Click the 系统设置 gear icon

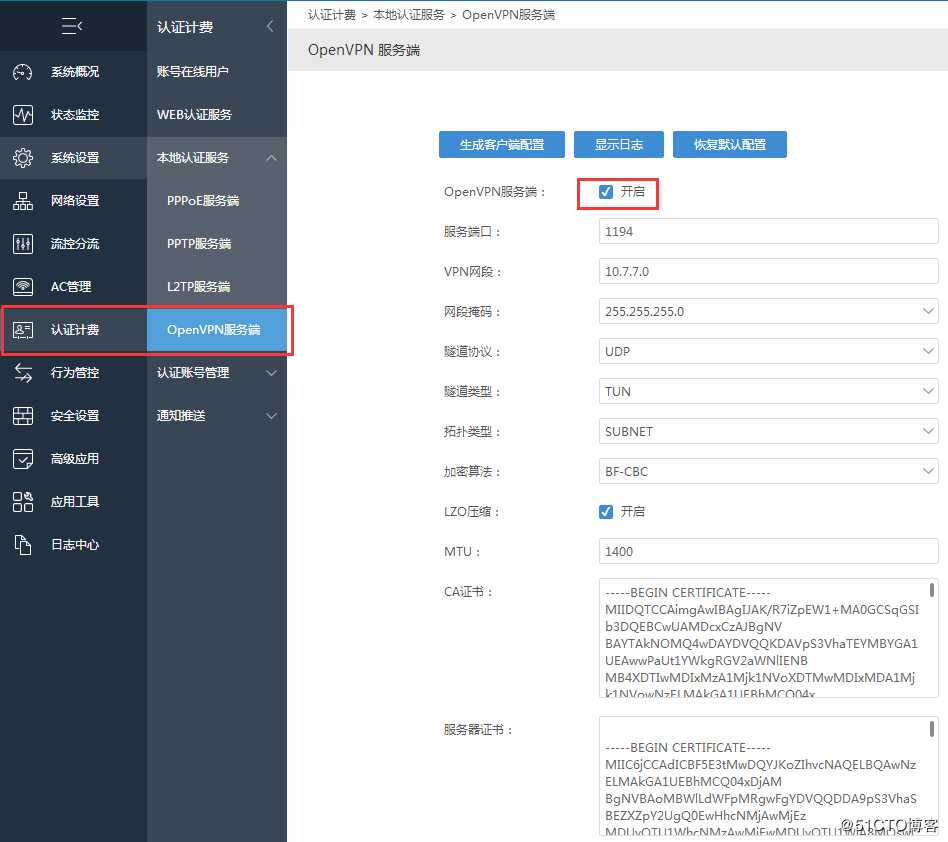click(23, 158)
